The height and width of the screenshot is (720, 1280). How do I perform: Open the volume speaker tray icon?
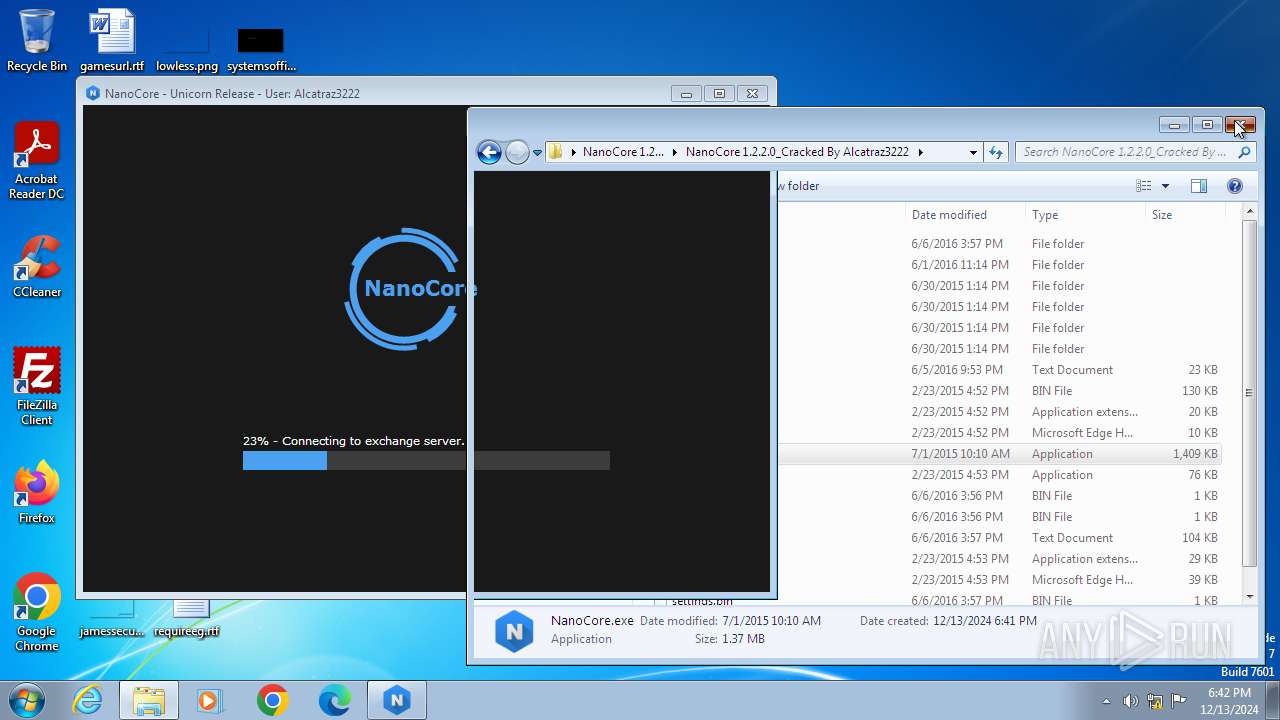pyautogui.click(x=1130, y=701)
